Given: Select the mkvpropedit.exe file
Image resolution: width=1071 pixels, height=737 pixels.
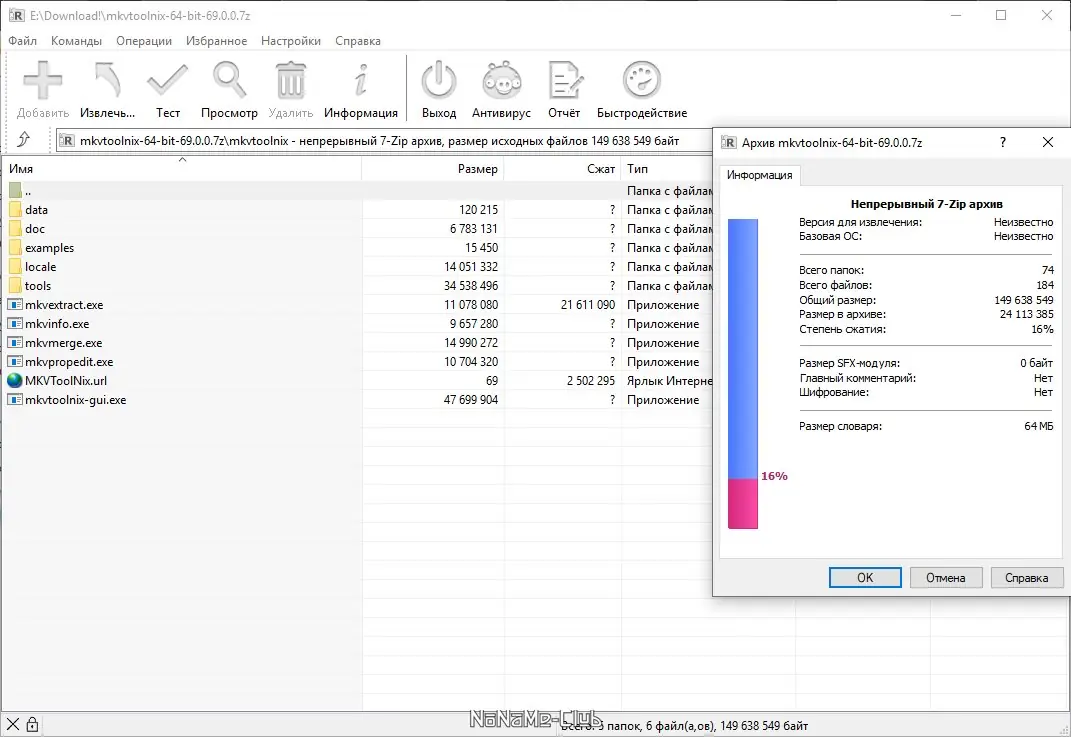Looking at the screenshot, I should click(x=69, y=362).
